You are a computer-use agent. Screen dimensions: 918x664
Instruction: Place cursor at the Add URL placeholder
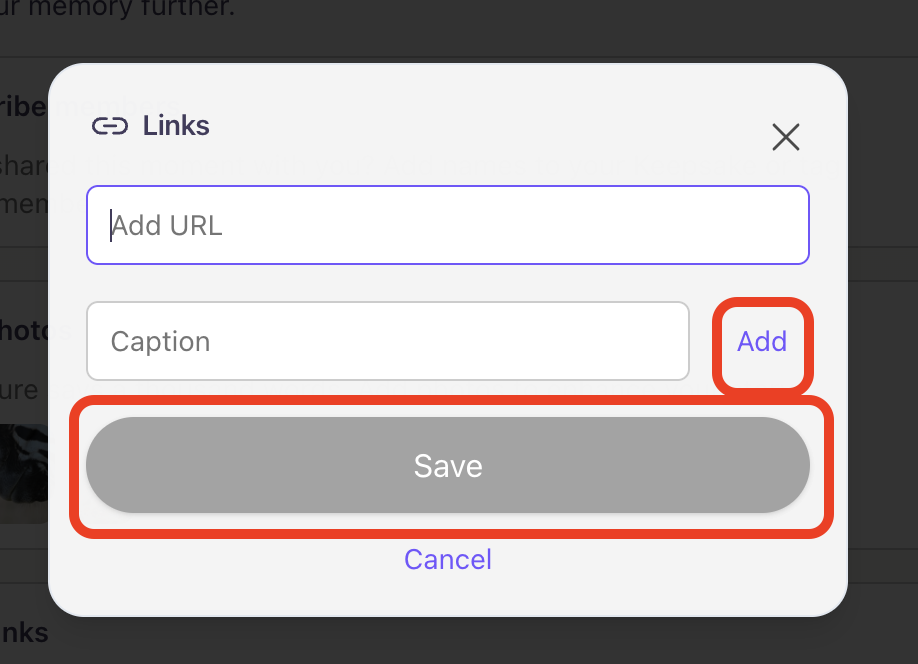point(167,226)
